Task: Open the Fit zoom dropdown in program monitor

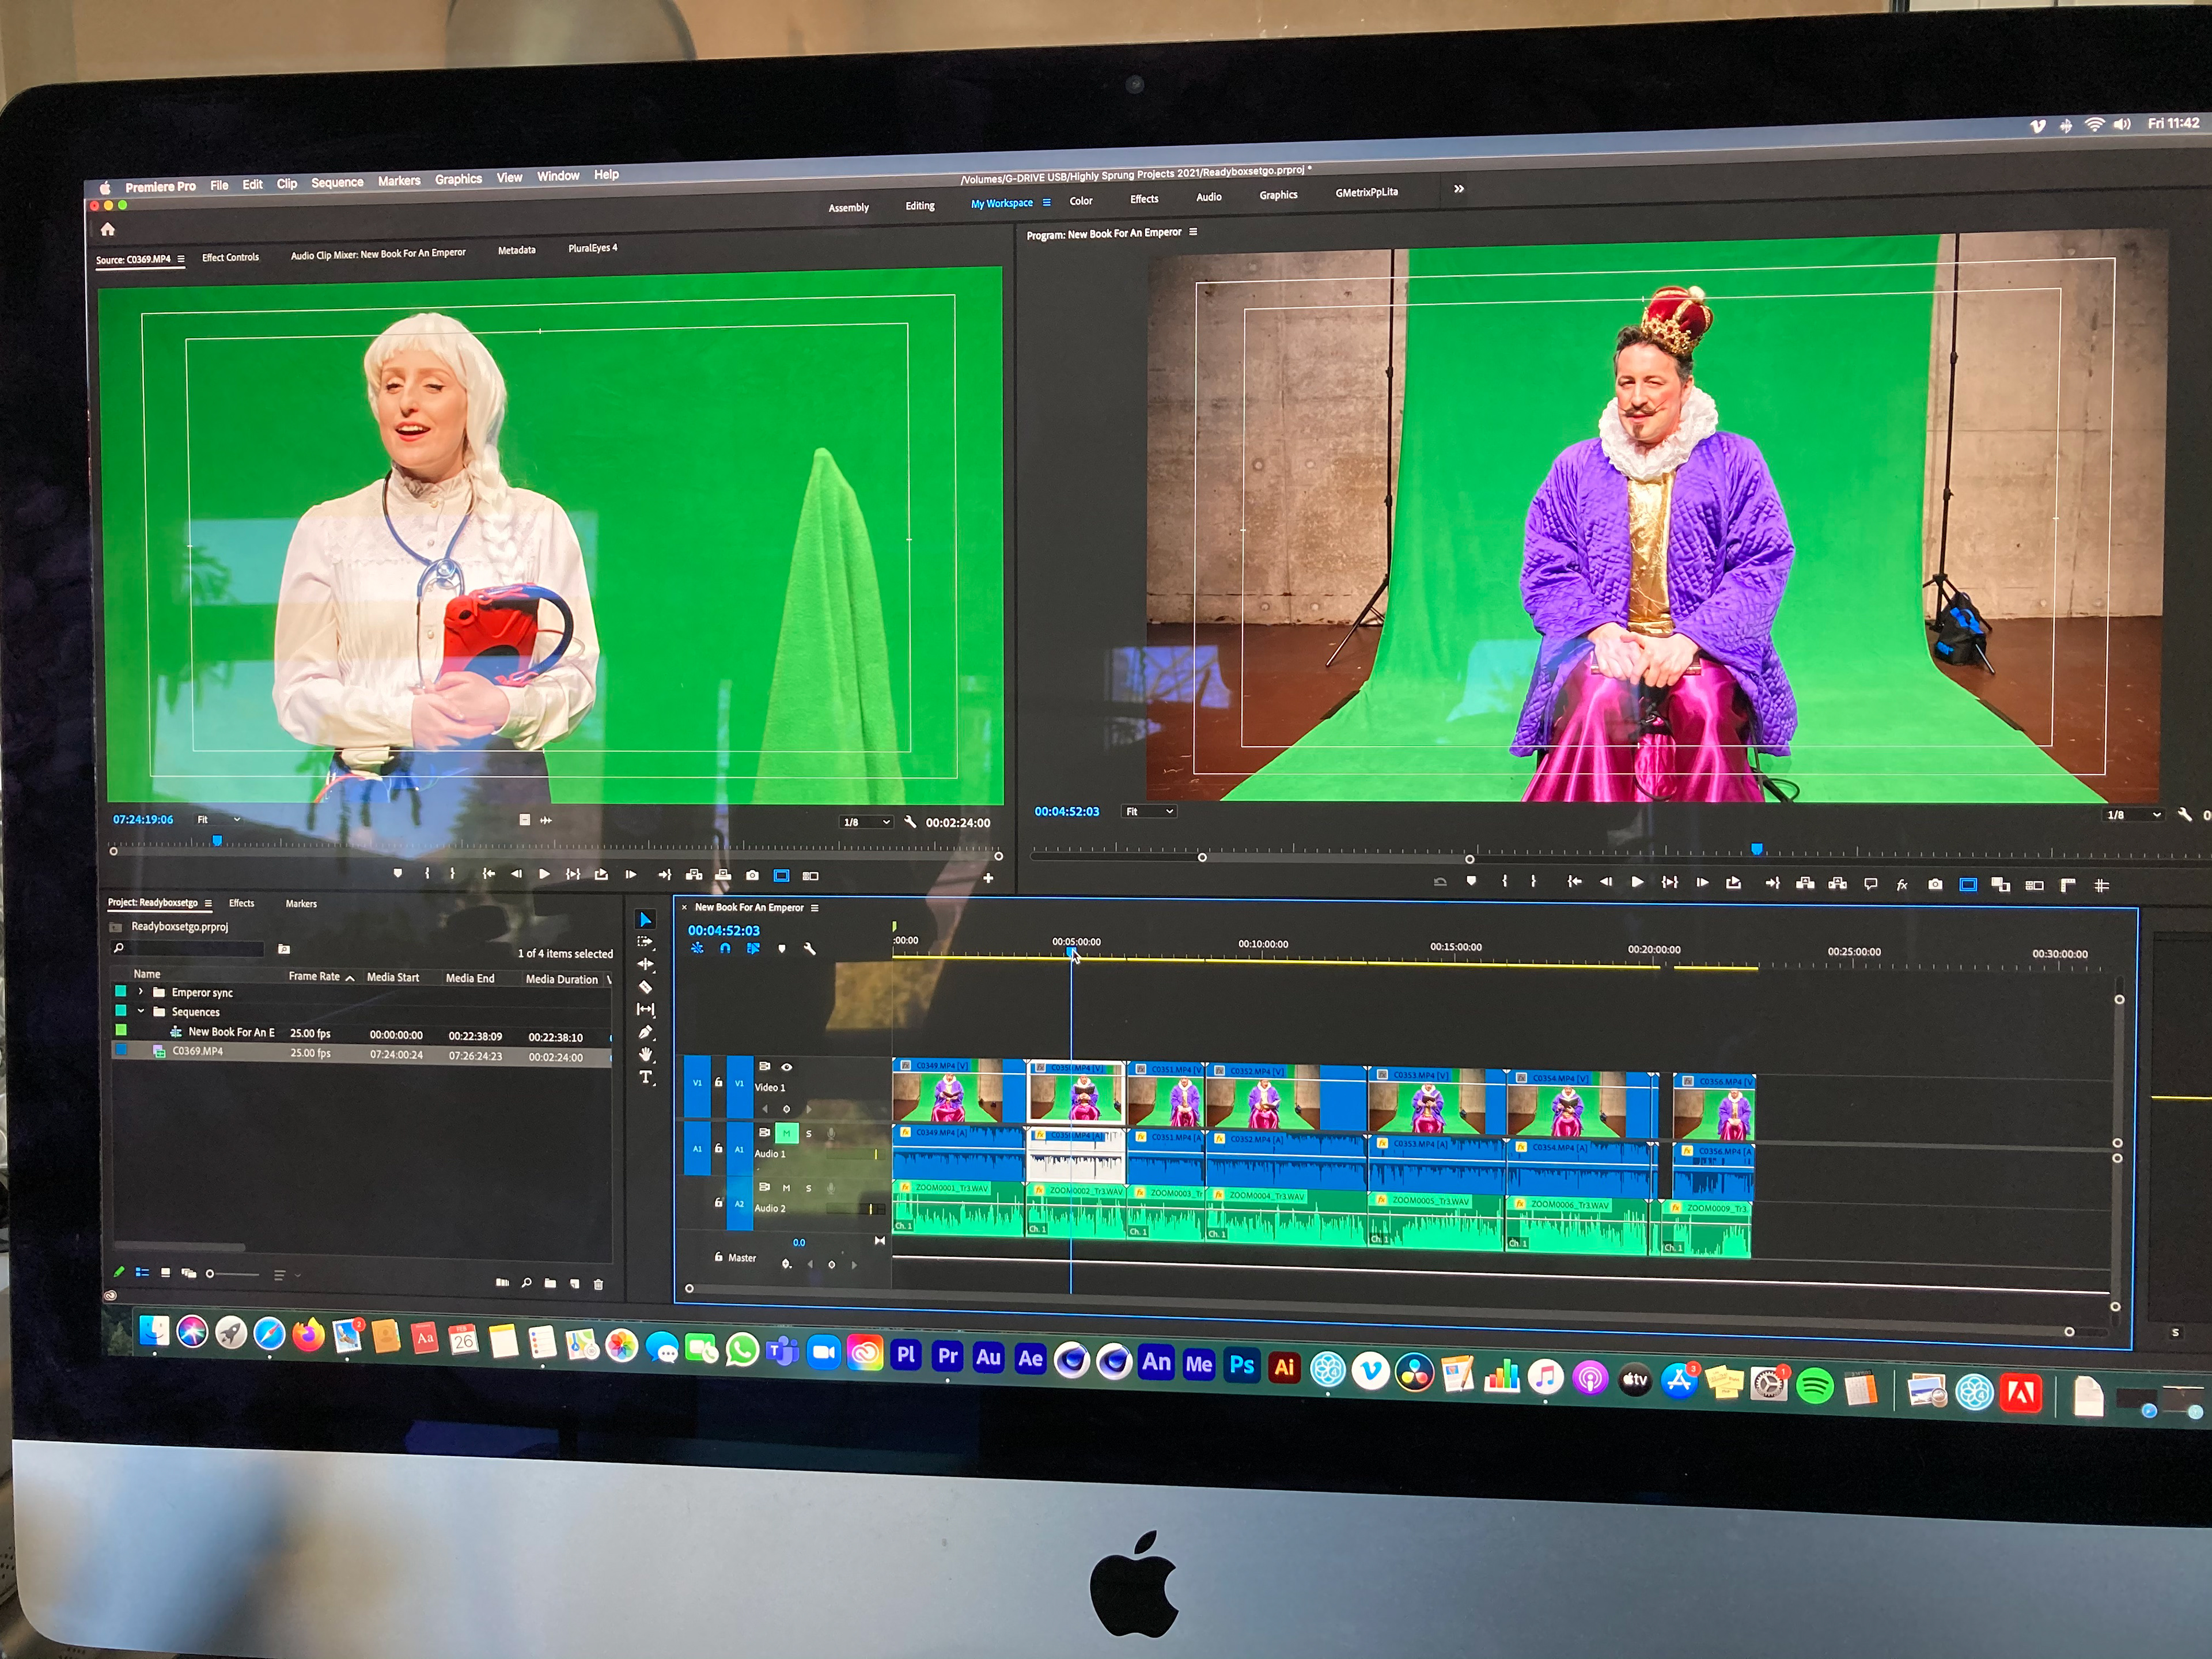Action: [1148, 811]
